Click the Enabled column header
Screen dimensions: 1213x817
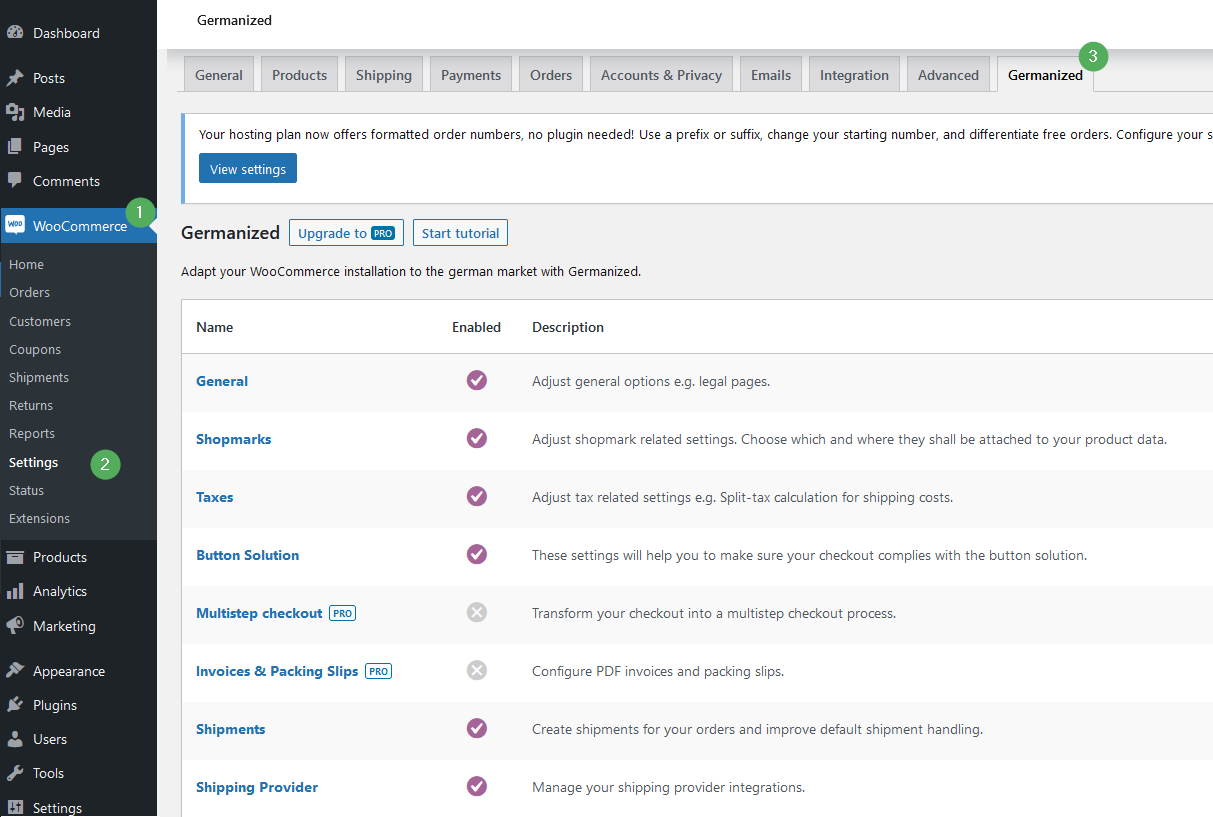(477, 327)
